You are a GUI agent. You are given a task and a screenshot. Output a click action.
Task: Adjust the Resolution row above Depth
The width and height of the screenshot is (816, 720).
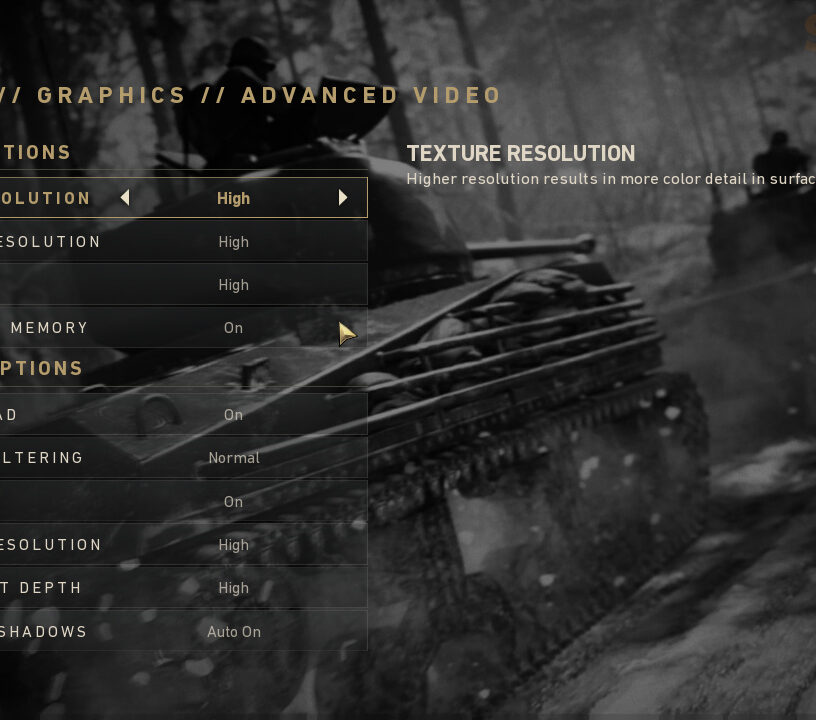pyautogui.click(x=184, y=545)
